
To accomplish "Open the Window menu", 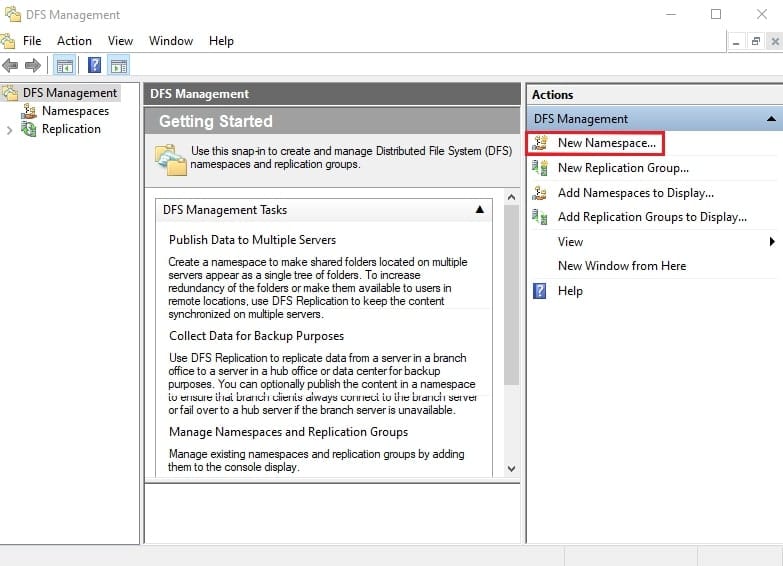I will 171,41.
